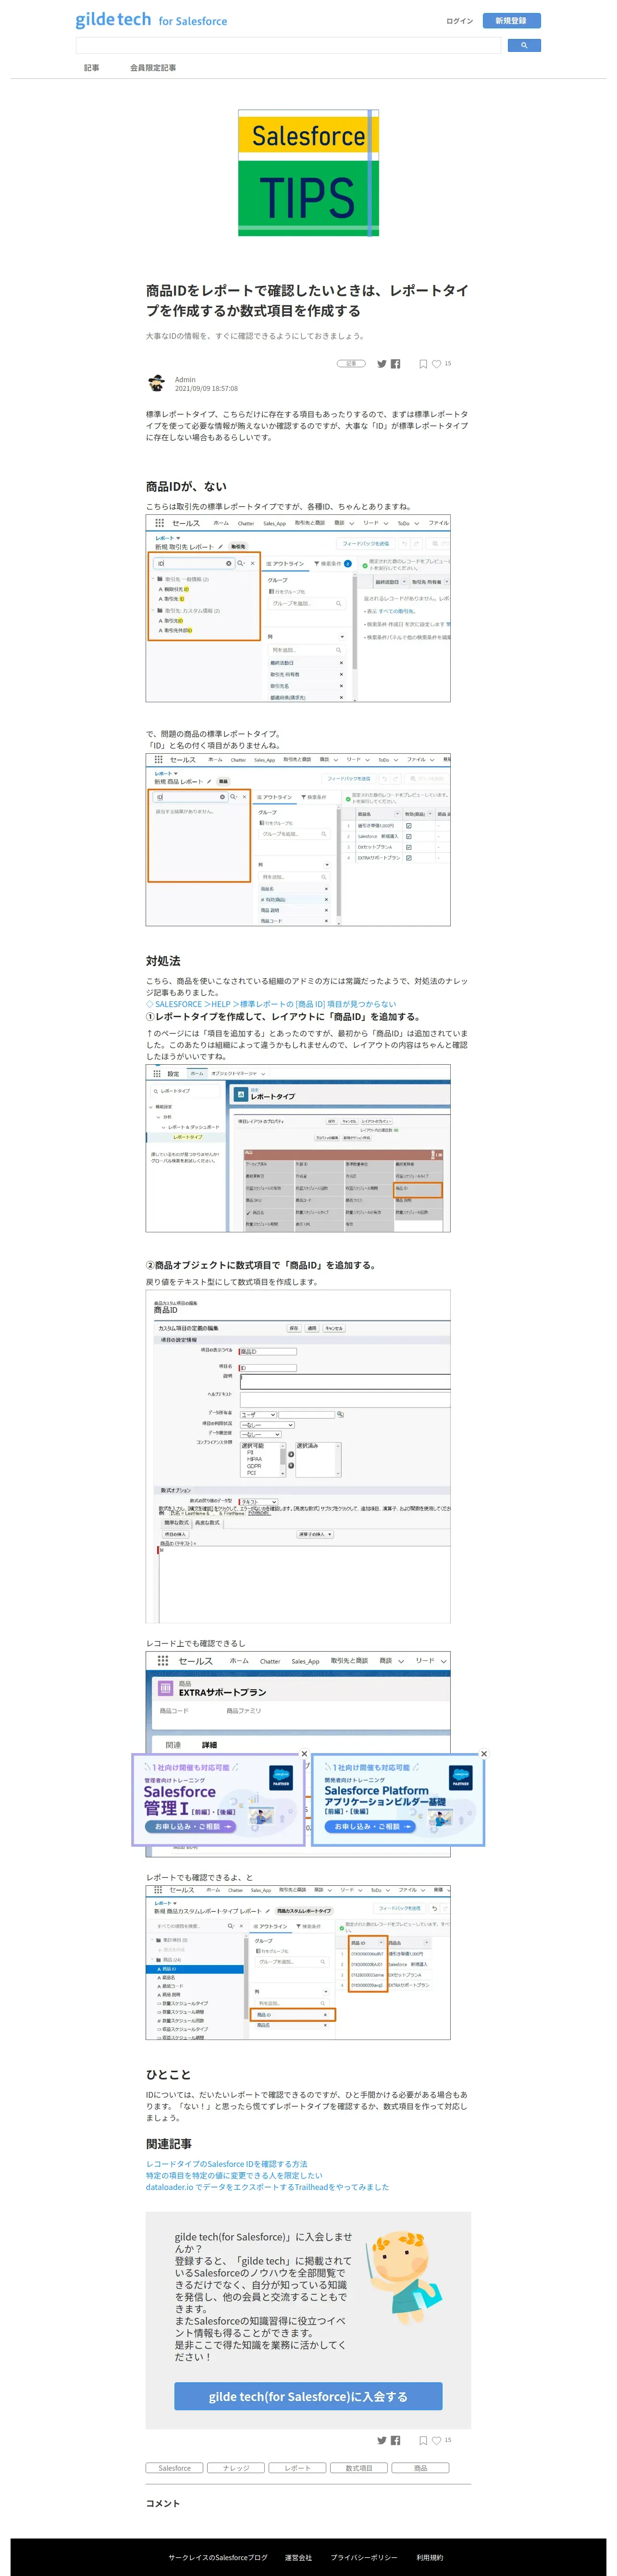
Task: Click the 記事 category badge near the byline
Action: (351, 364)
